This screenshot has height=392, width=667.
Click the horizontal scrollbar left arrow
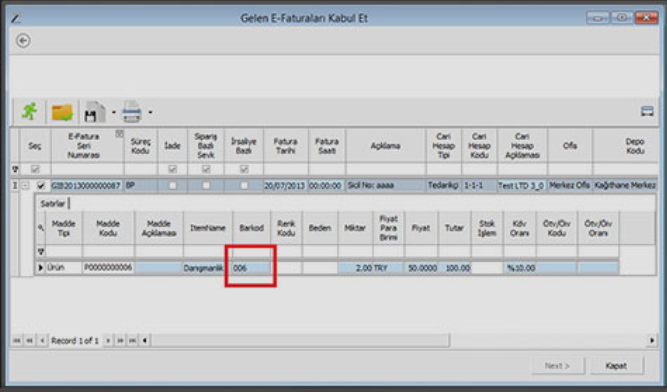[145, 341]
